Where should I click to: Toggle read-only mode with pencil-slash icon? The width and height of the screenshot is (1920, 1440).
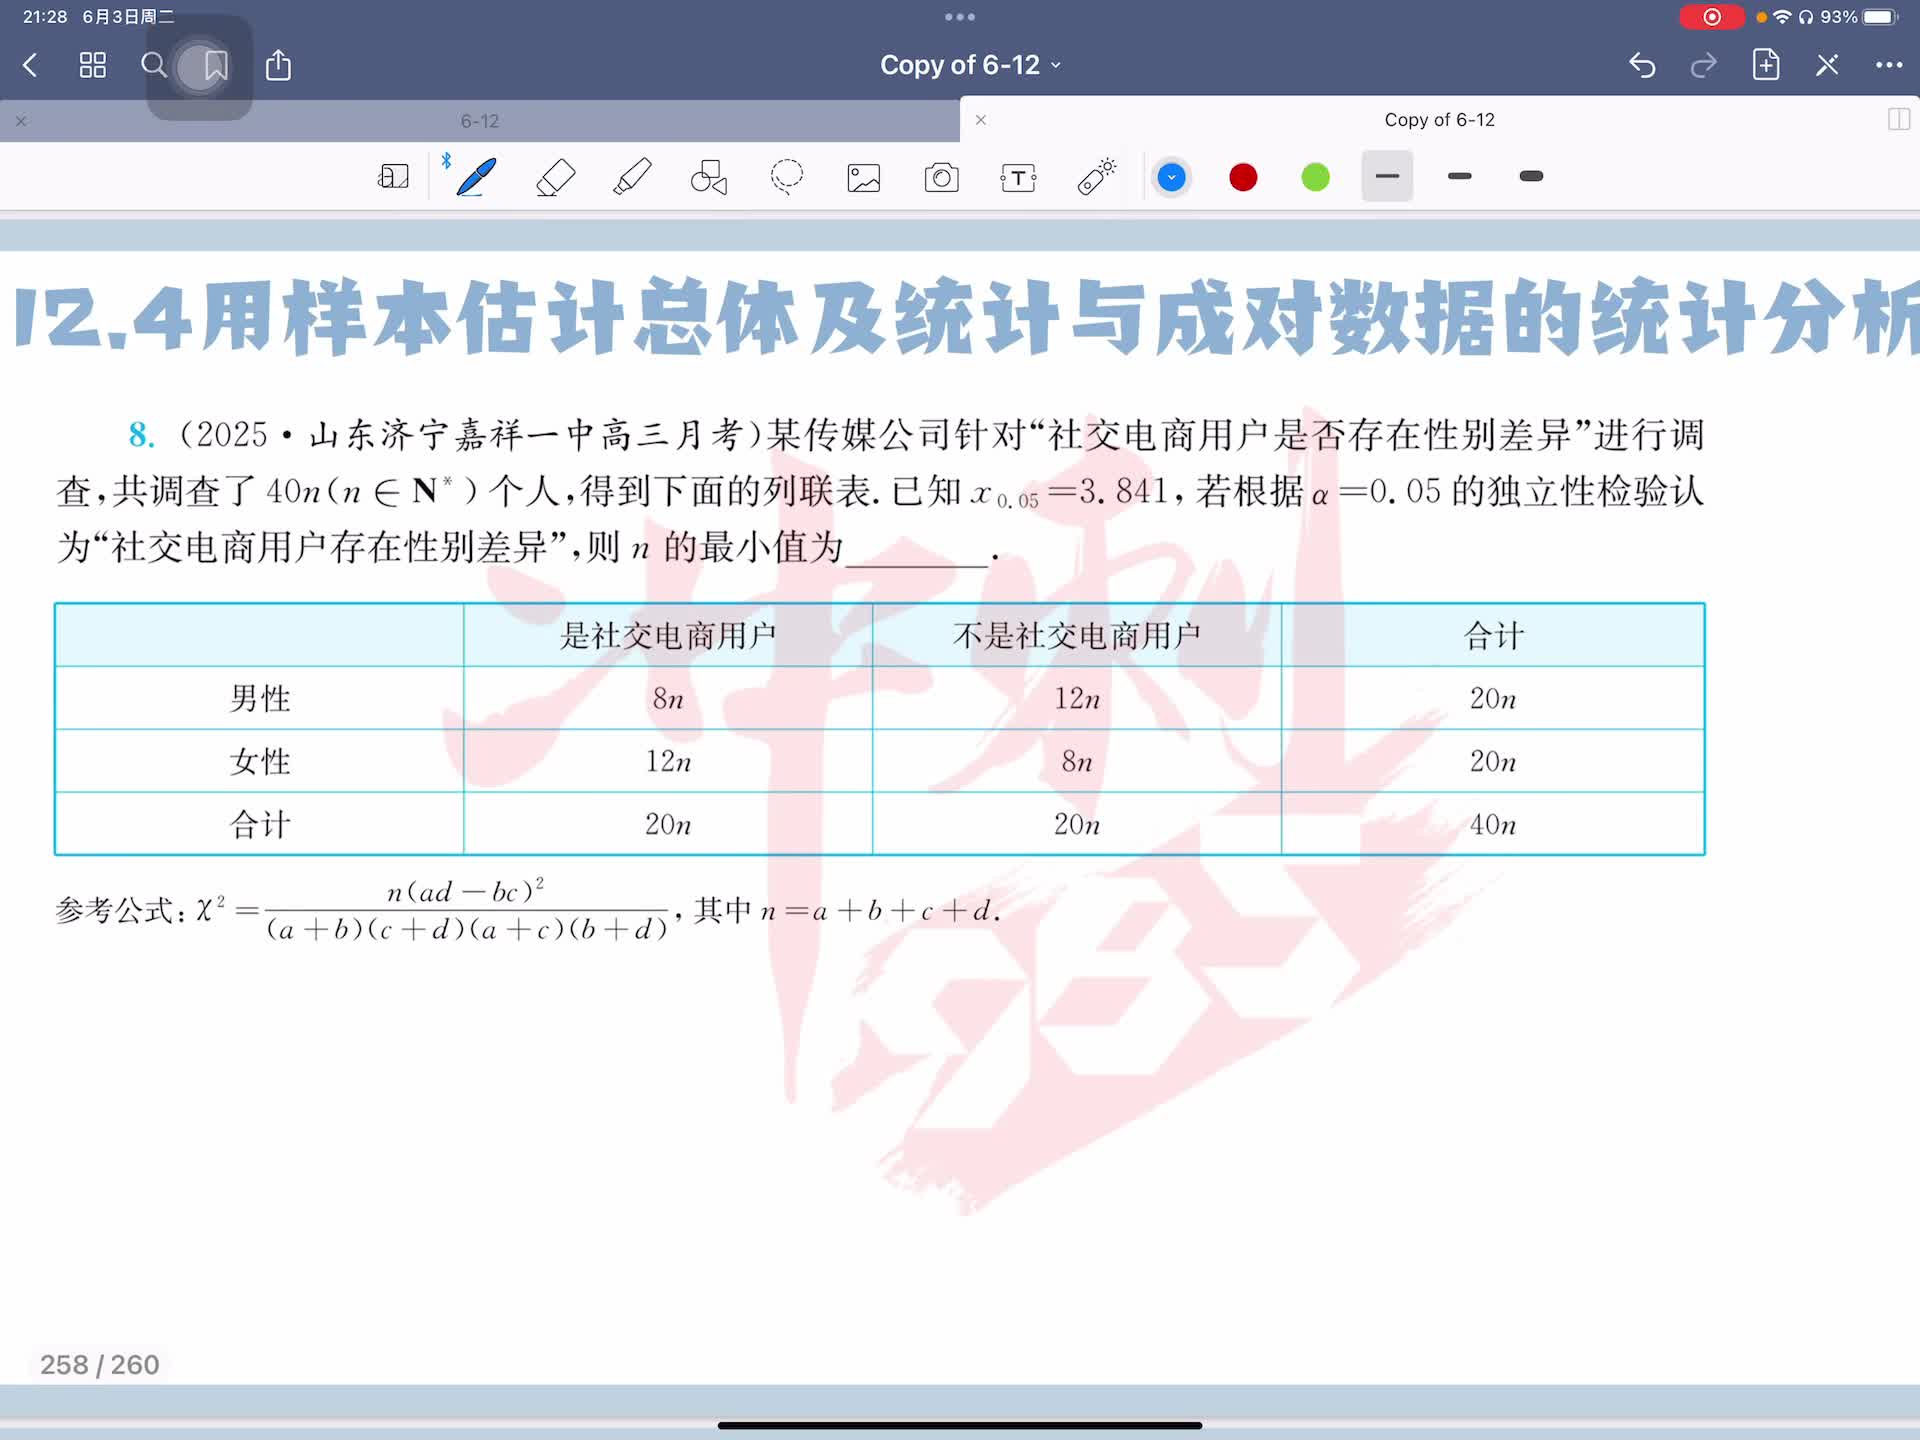1827,65
